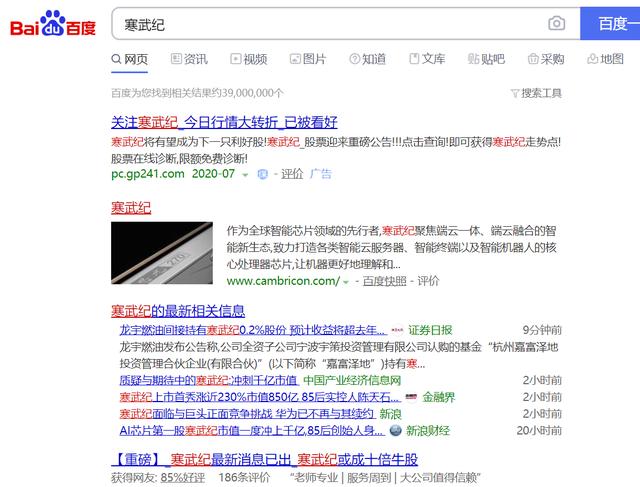Click the 新浪 source name
Image resolution: width=640 pixels, height=487 pixels.
click(391, 414)
